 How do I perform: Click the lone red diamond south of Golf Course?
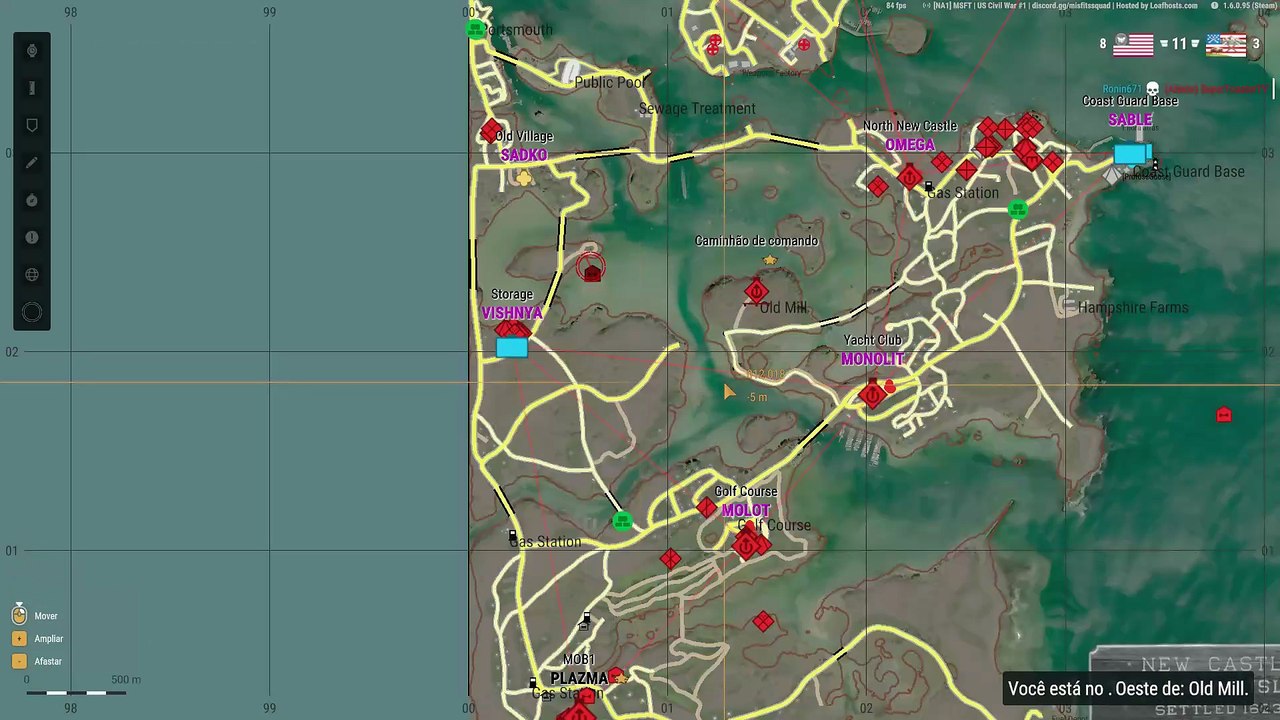pyautogui.click(x=763, y=622)
